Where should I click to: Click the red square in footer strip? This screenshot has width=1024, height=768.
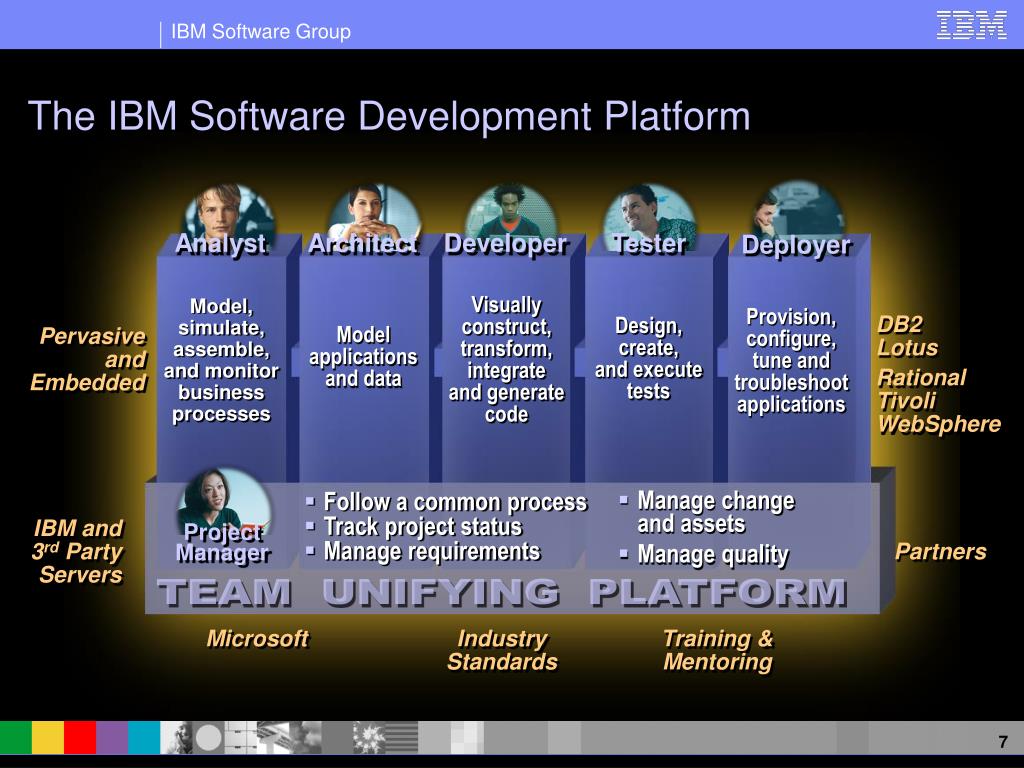tap(80, 737)
